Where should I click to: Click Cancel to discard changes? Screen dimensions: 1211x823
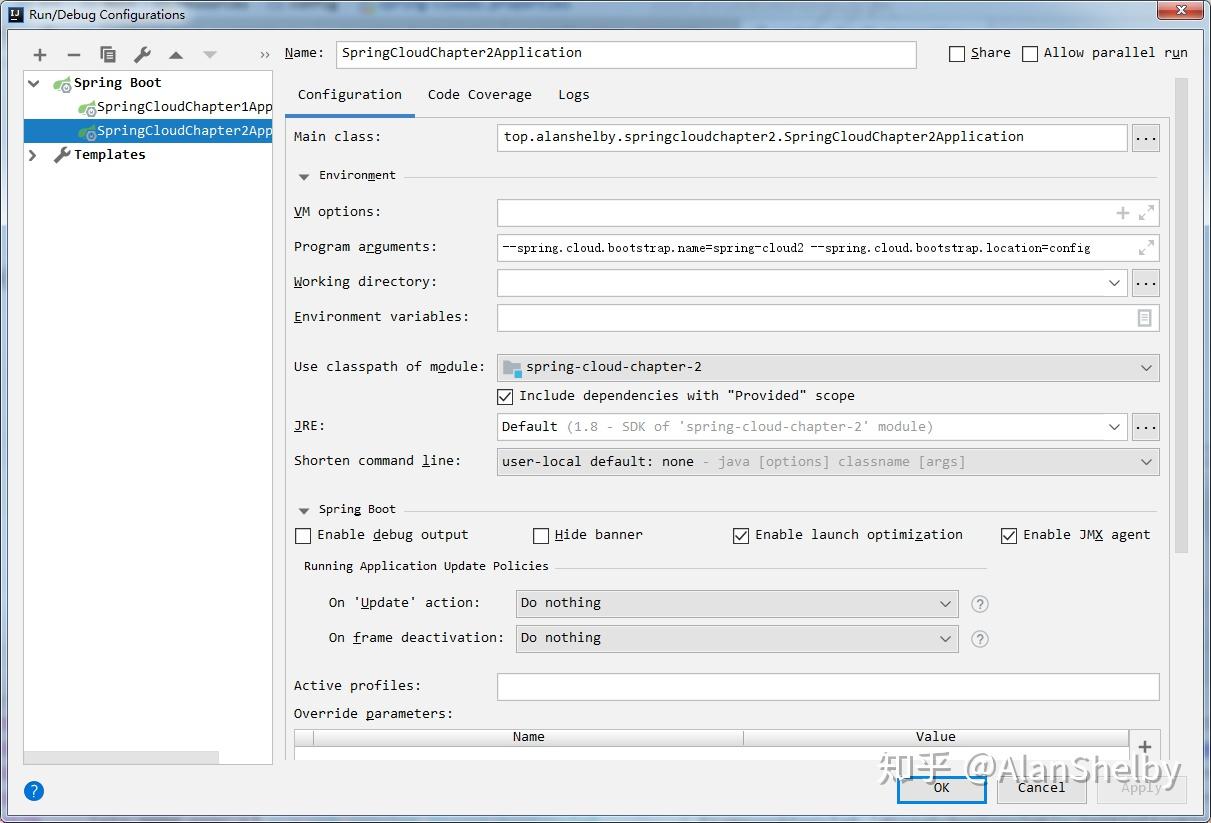click(1041, 788)
